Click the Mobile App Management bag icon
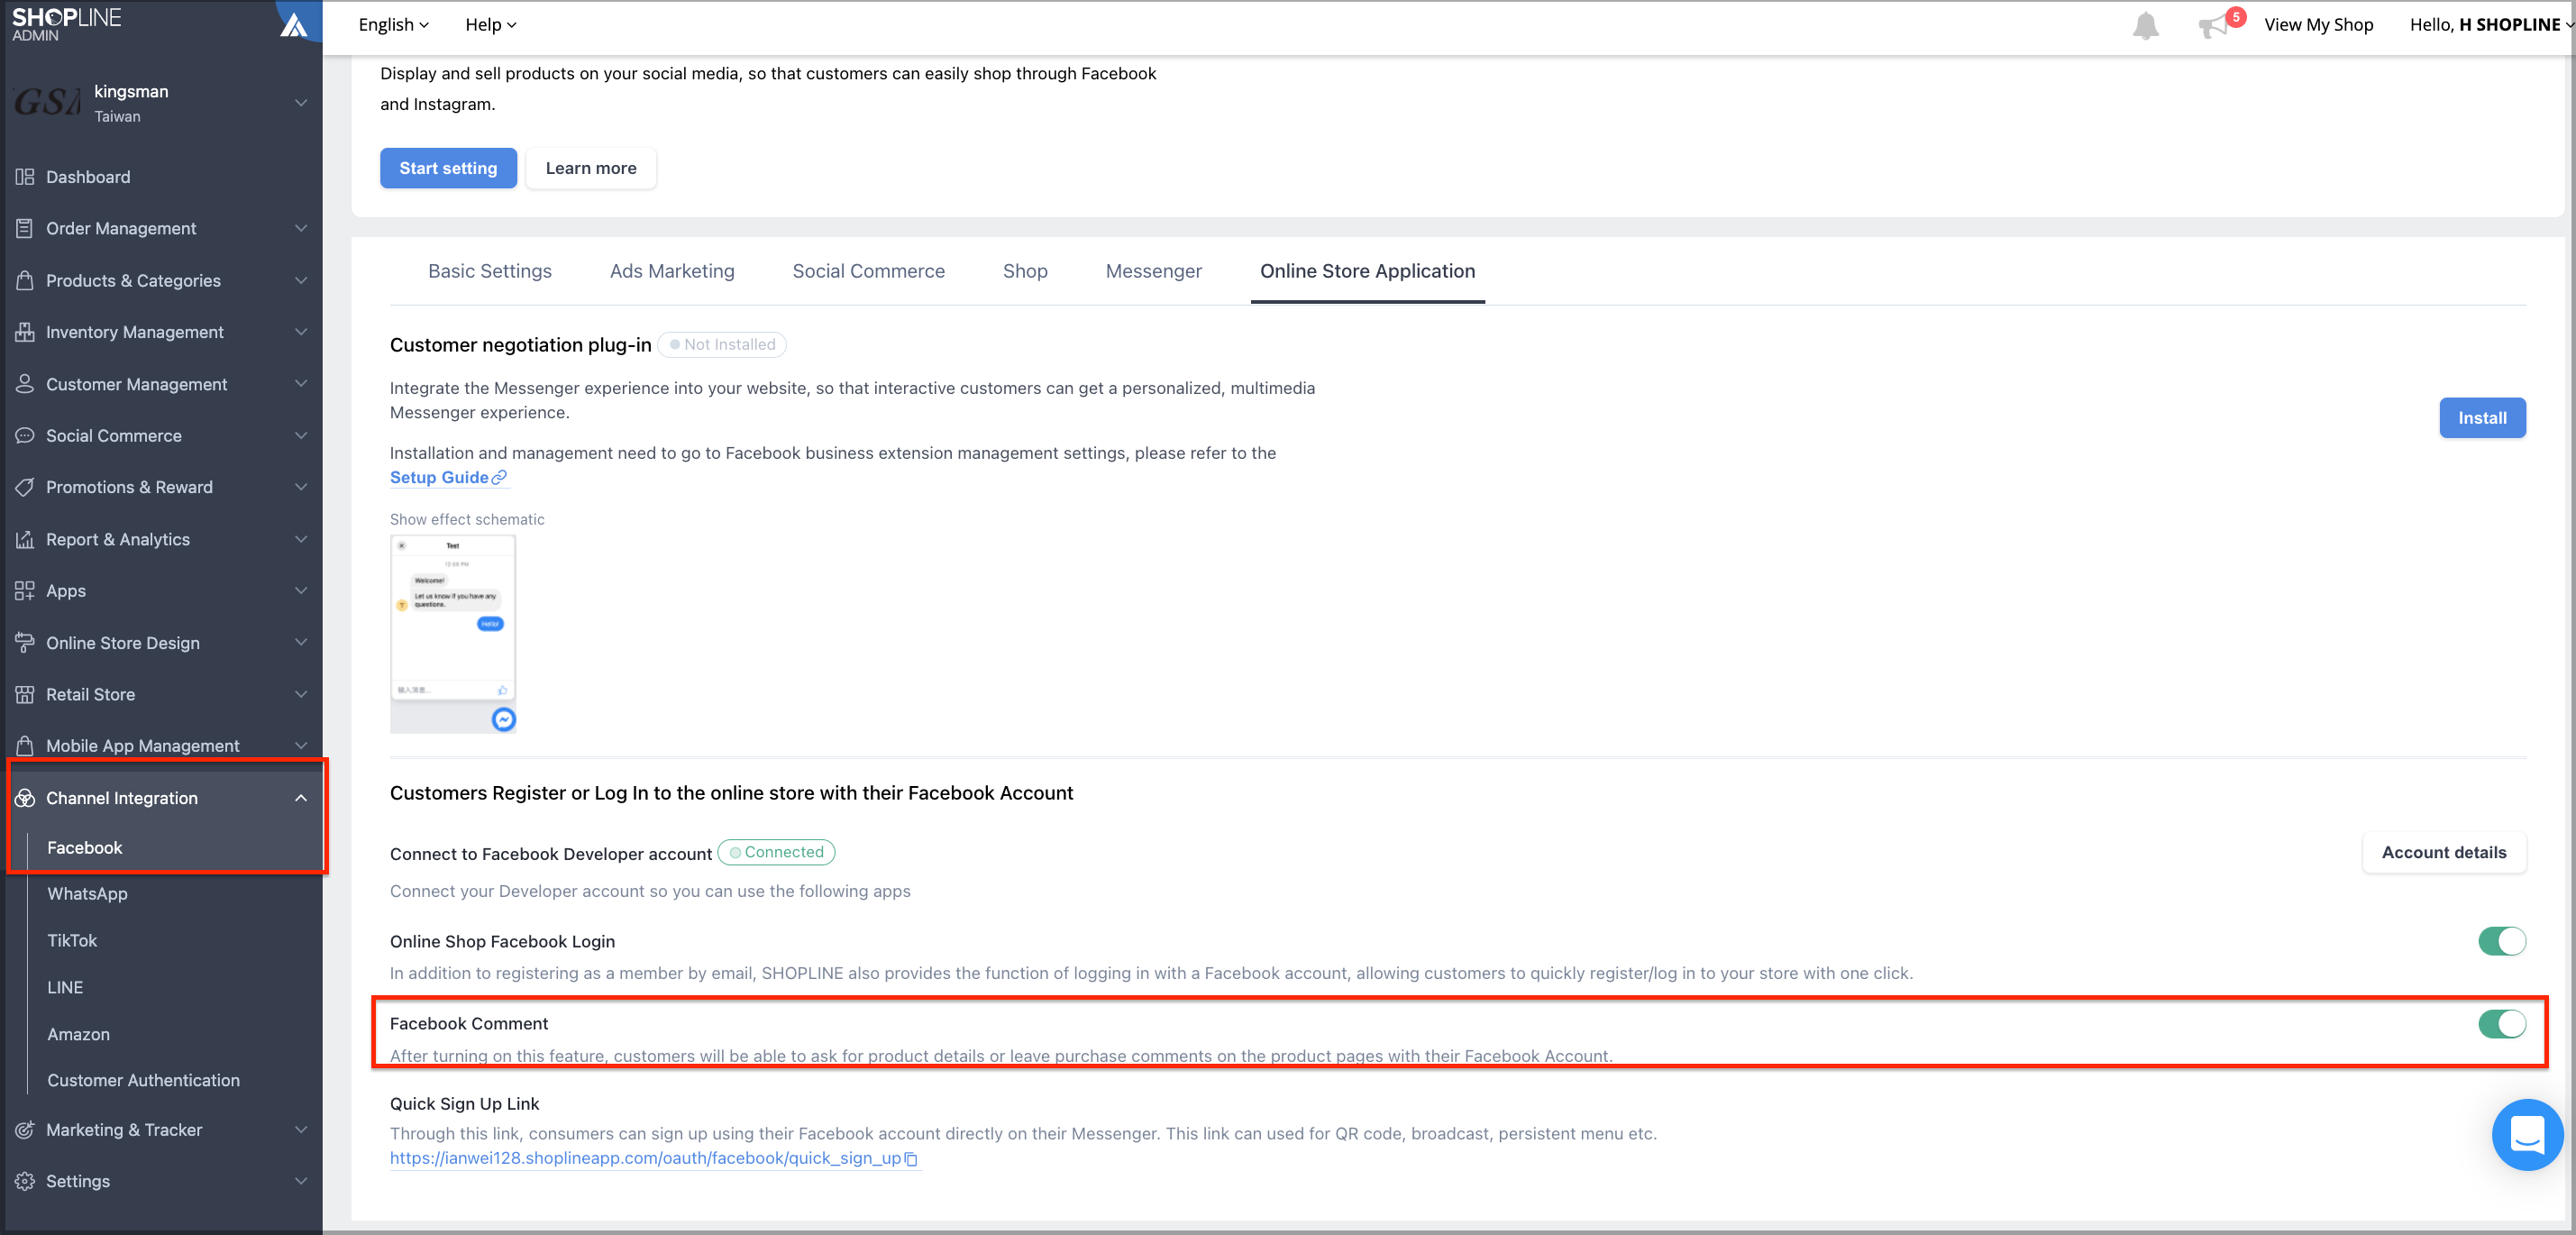This screenshot has width=2576, height=1235. [25, 746]
